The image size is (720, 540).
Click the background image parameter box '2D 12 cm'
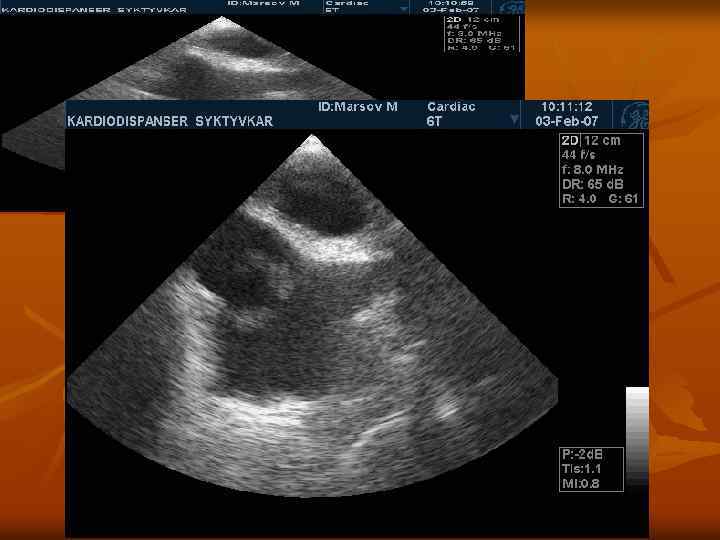tap(482, 34)
